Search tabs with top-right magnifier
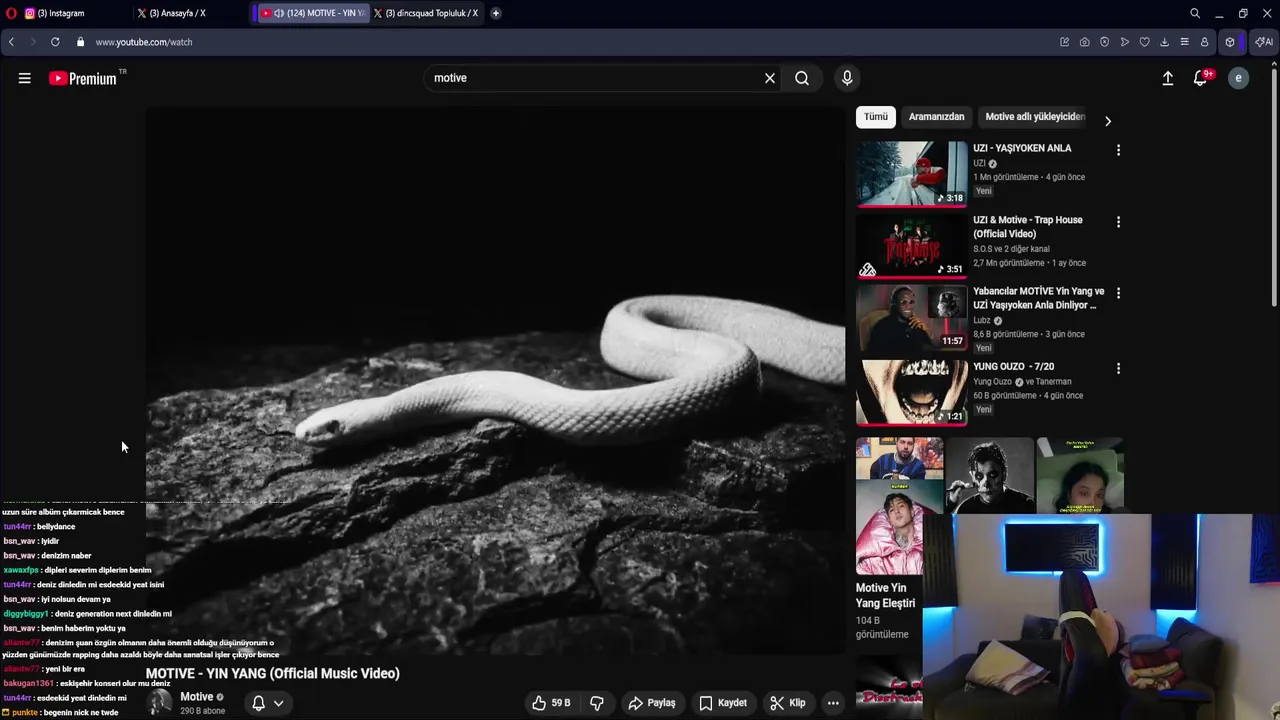Image resolution: width=1280 pixels, height=720 pixels. pyautogui.click(x=1195, y=13)
